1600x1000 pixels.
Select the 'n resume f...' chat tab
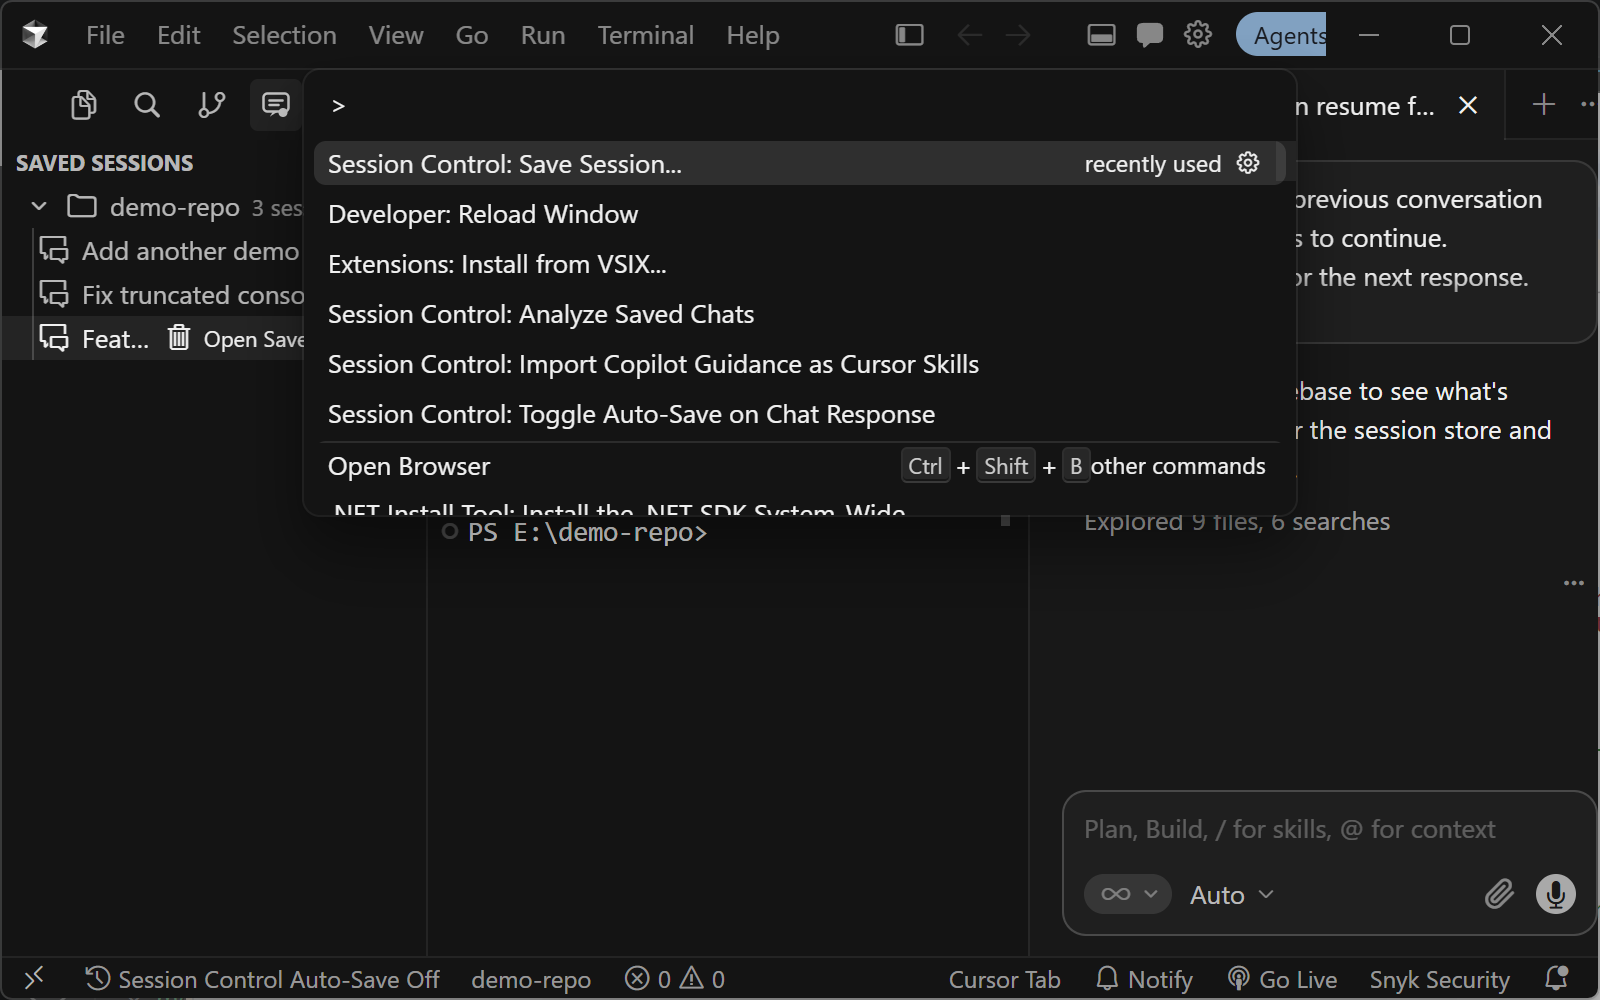[x=1365, y=106]
